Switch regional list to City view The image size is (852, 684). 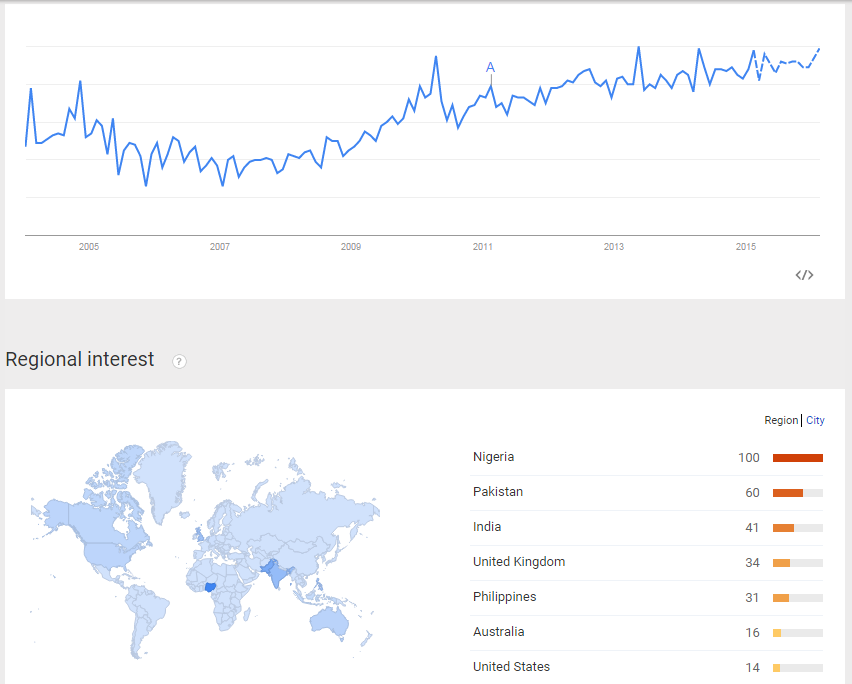815,420
